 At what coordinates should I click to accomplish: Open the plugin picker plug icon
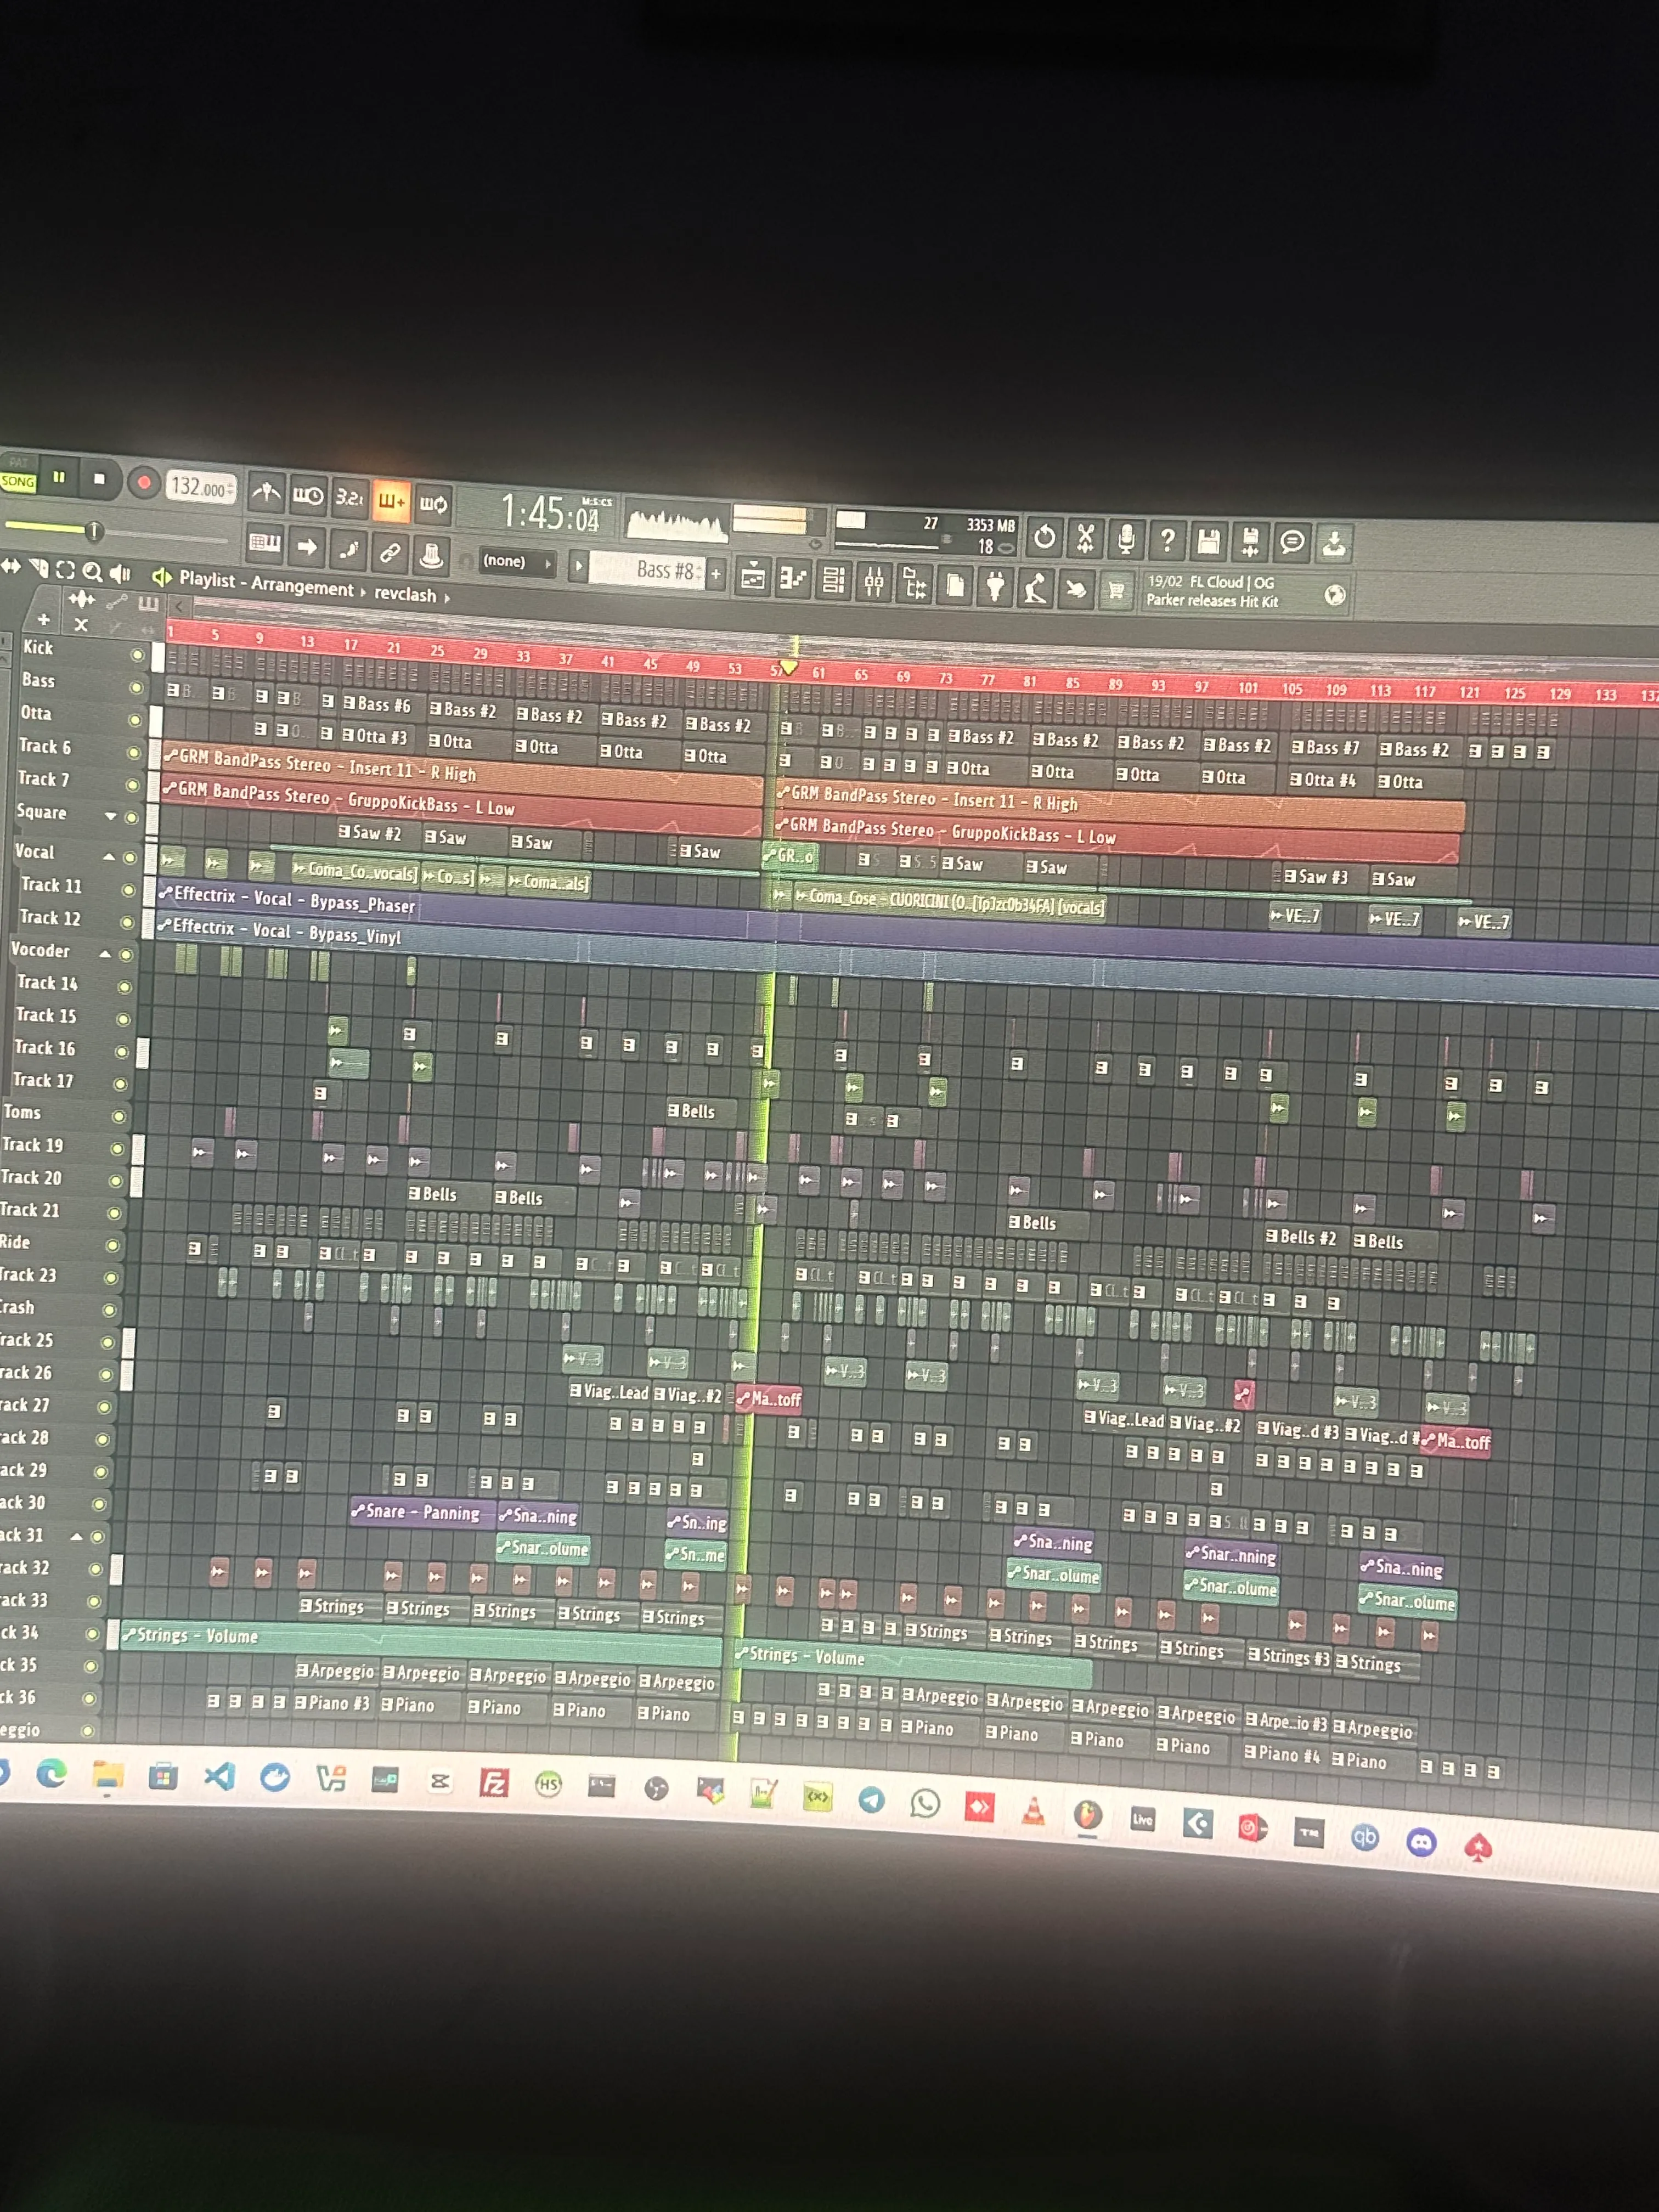point(995,586)
